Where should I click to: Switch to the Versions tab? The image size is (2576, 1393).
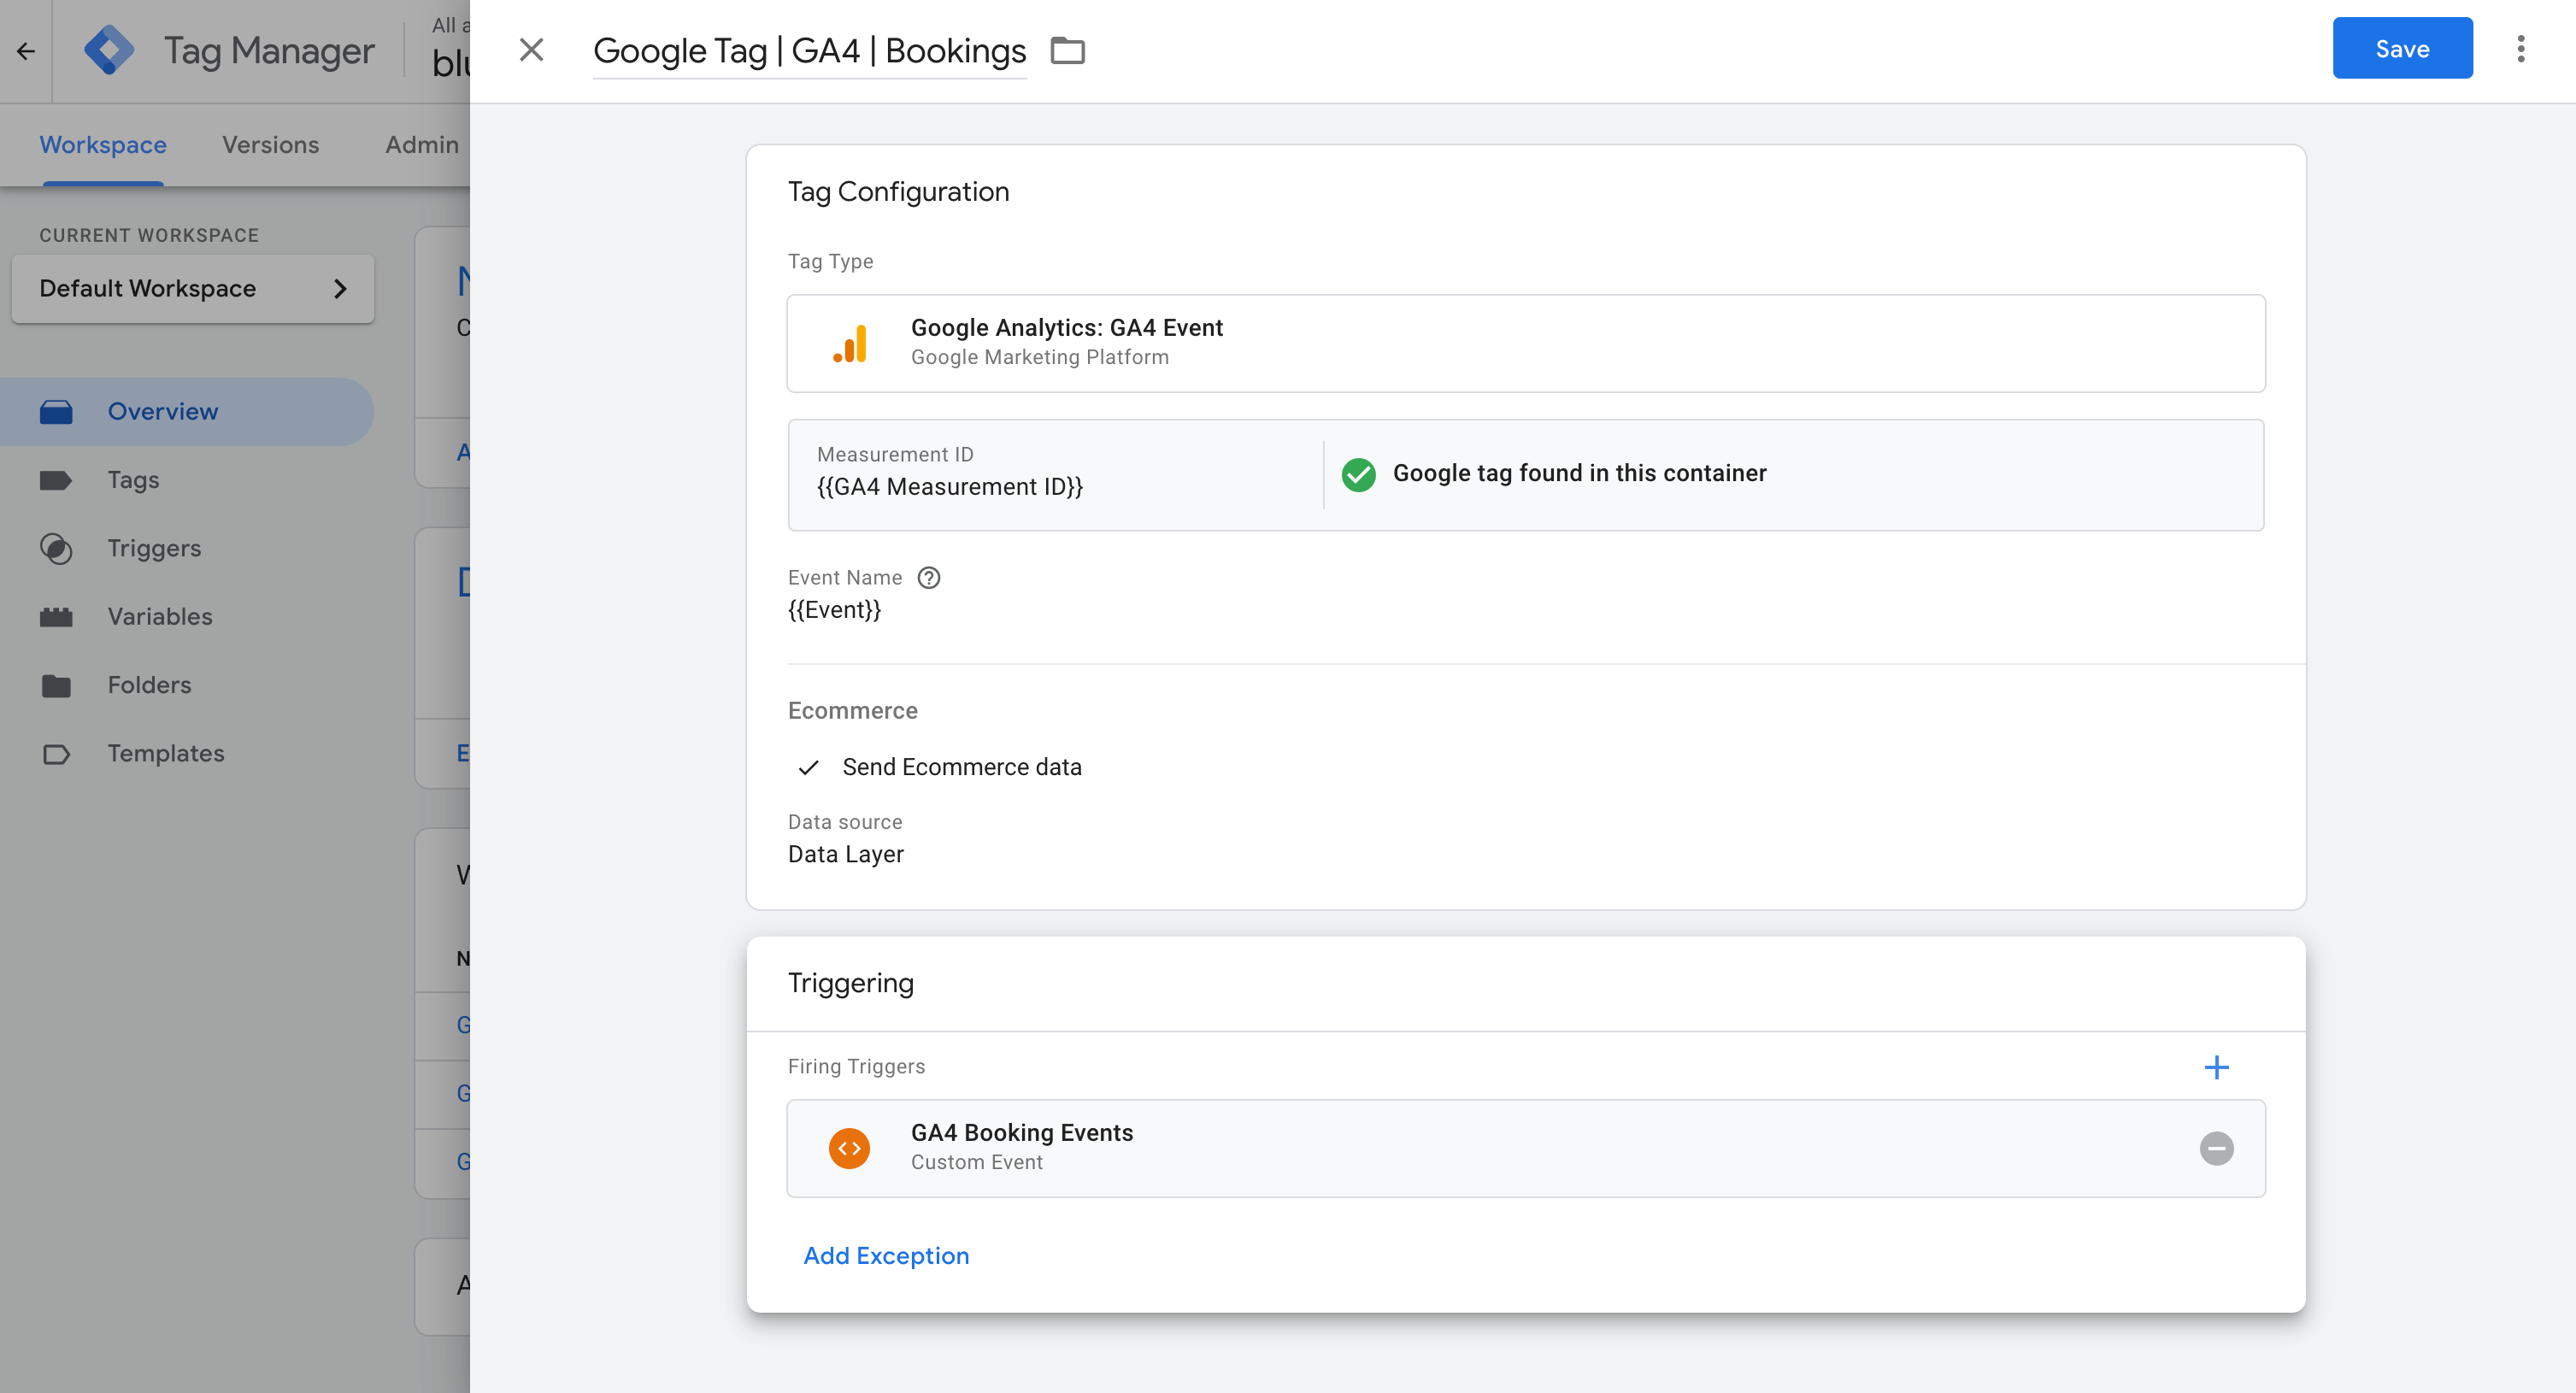[270, 145]
